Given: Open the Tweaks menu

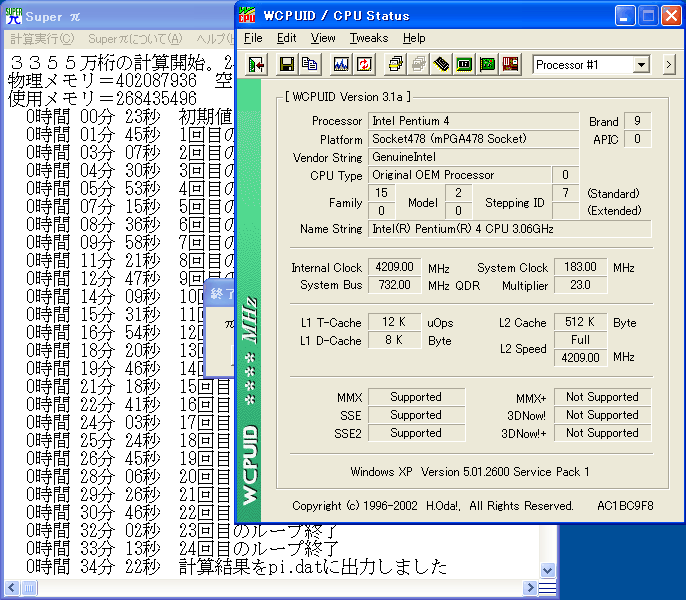Looking at the screenshot, I should [368, 38].
